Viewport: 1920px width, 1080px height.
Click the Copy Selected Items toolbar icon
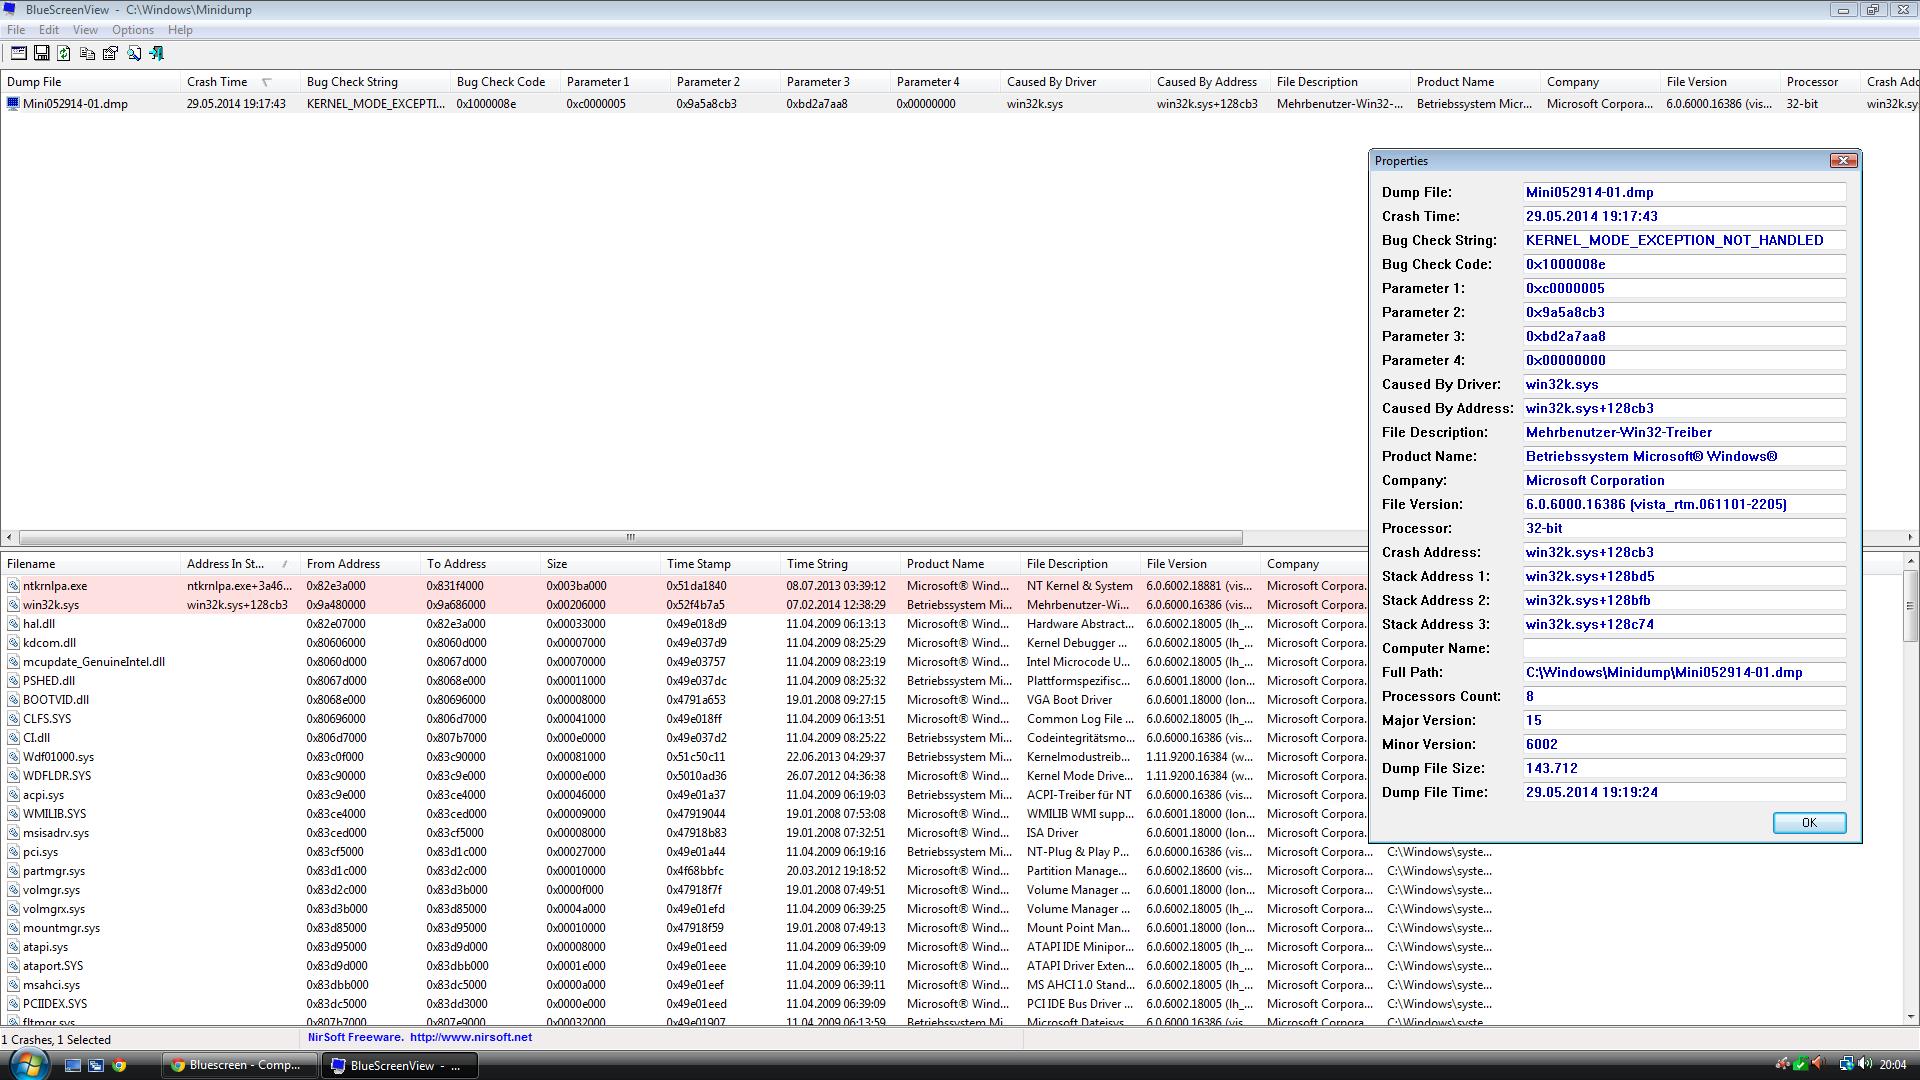(87, 53)
